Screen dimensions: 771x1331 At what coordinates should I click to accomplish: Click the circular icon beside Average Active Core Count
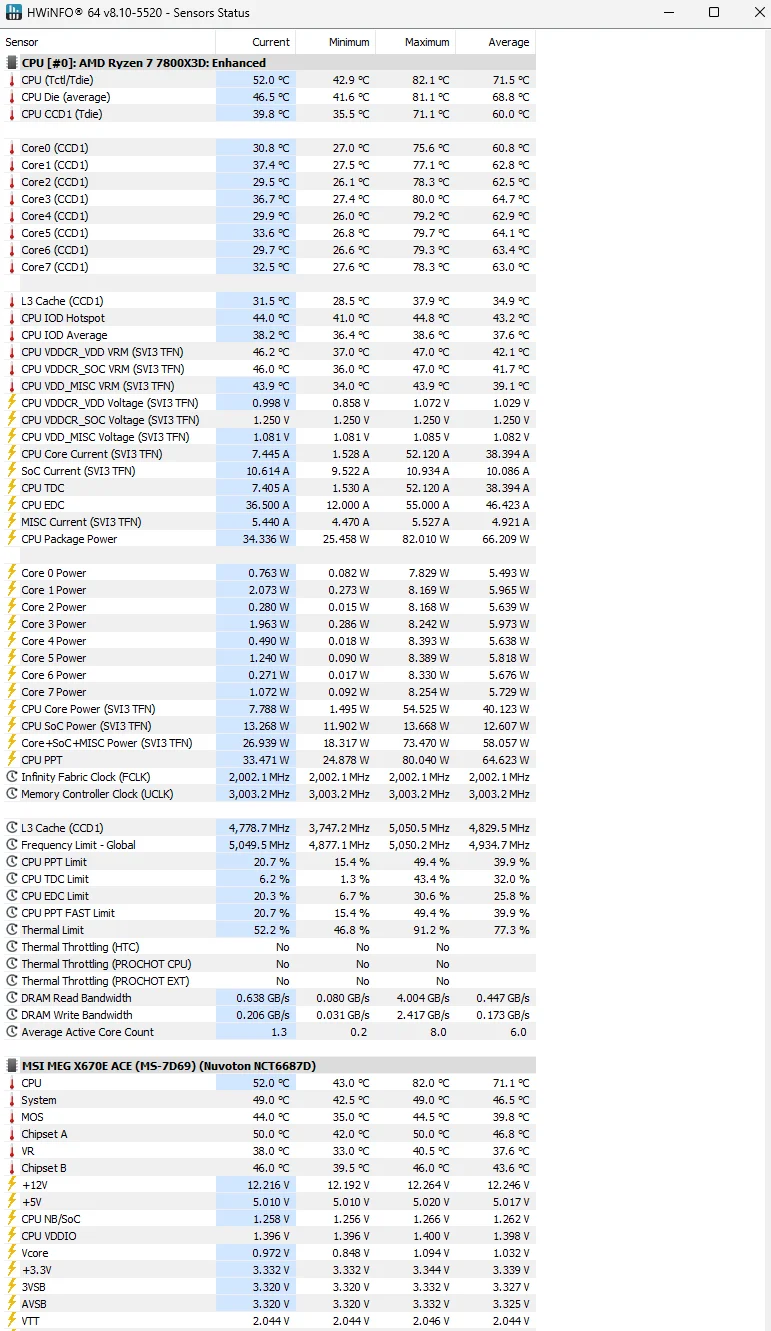(x=12, y=1032)
